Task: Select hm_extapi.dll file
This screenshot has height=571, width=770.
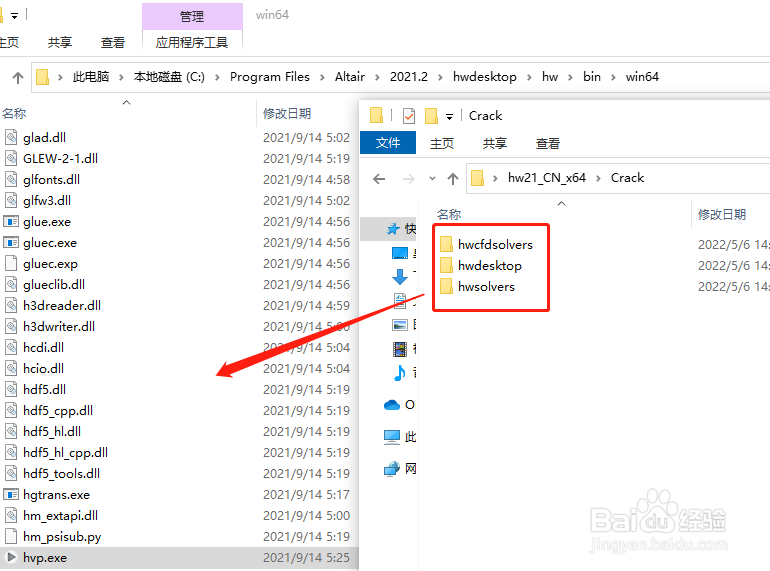Action: pyautogui.click(x=60, y=516)
